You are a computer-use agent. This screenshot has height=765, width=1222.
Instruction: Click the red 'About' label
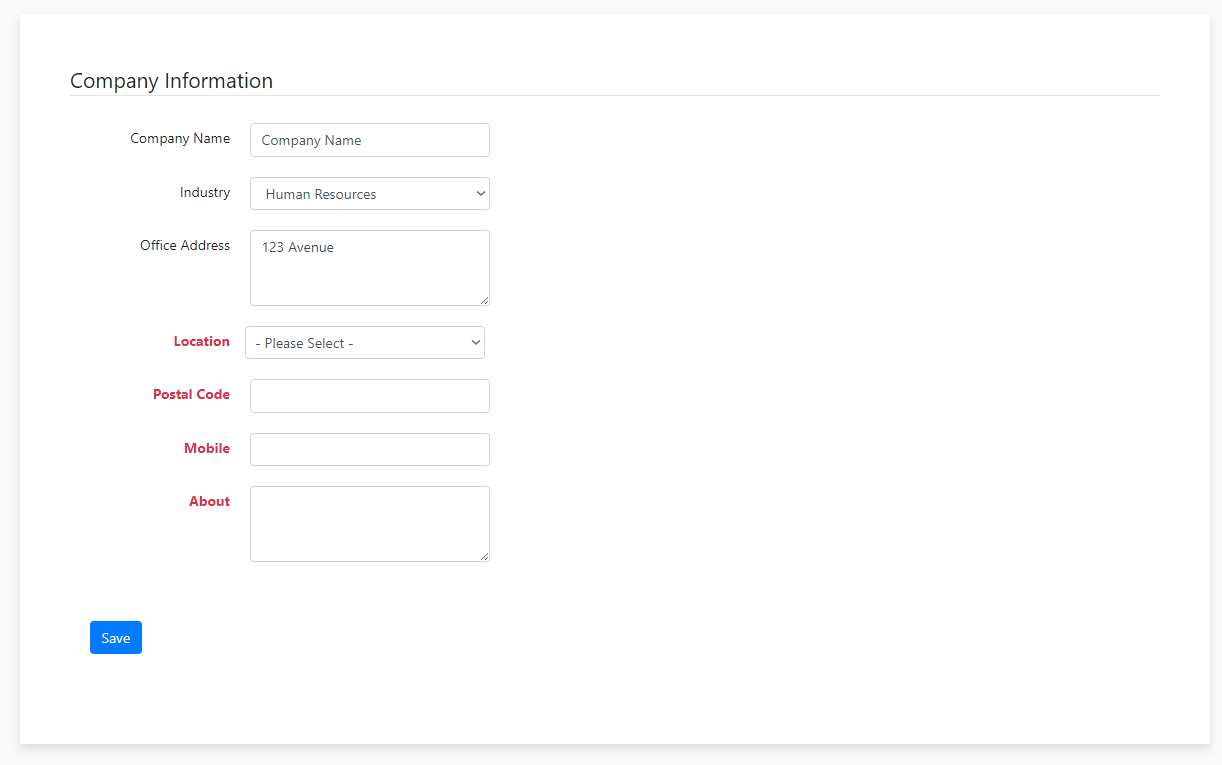click(x=209, y=502)
